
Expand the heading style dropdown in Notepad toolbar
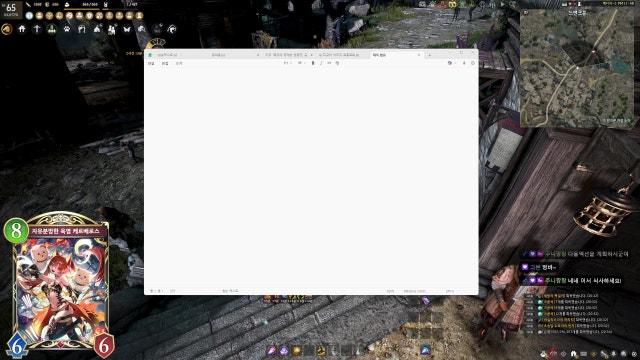point(287,63)
